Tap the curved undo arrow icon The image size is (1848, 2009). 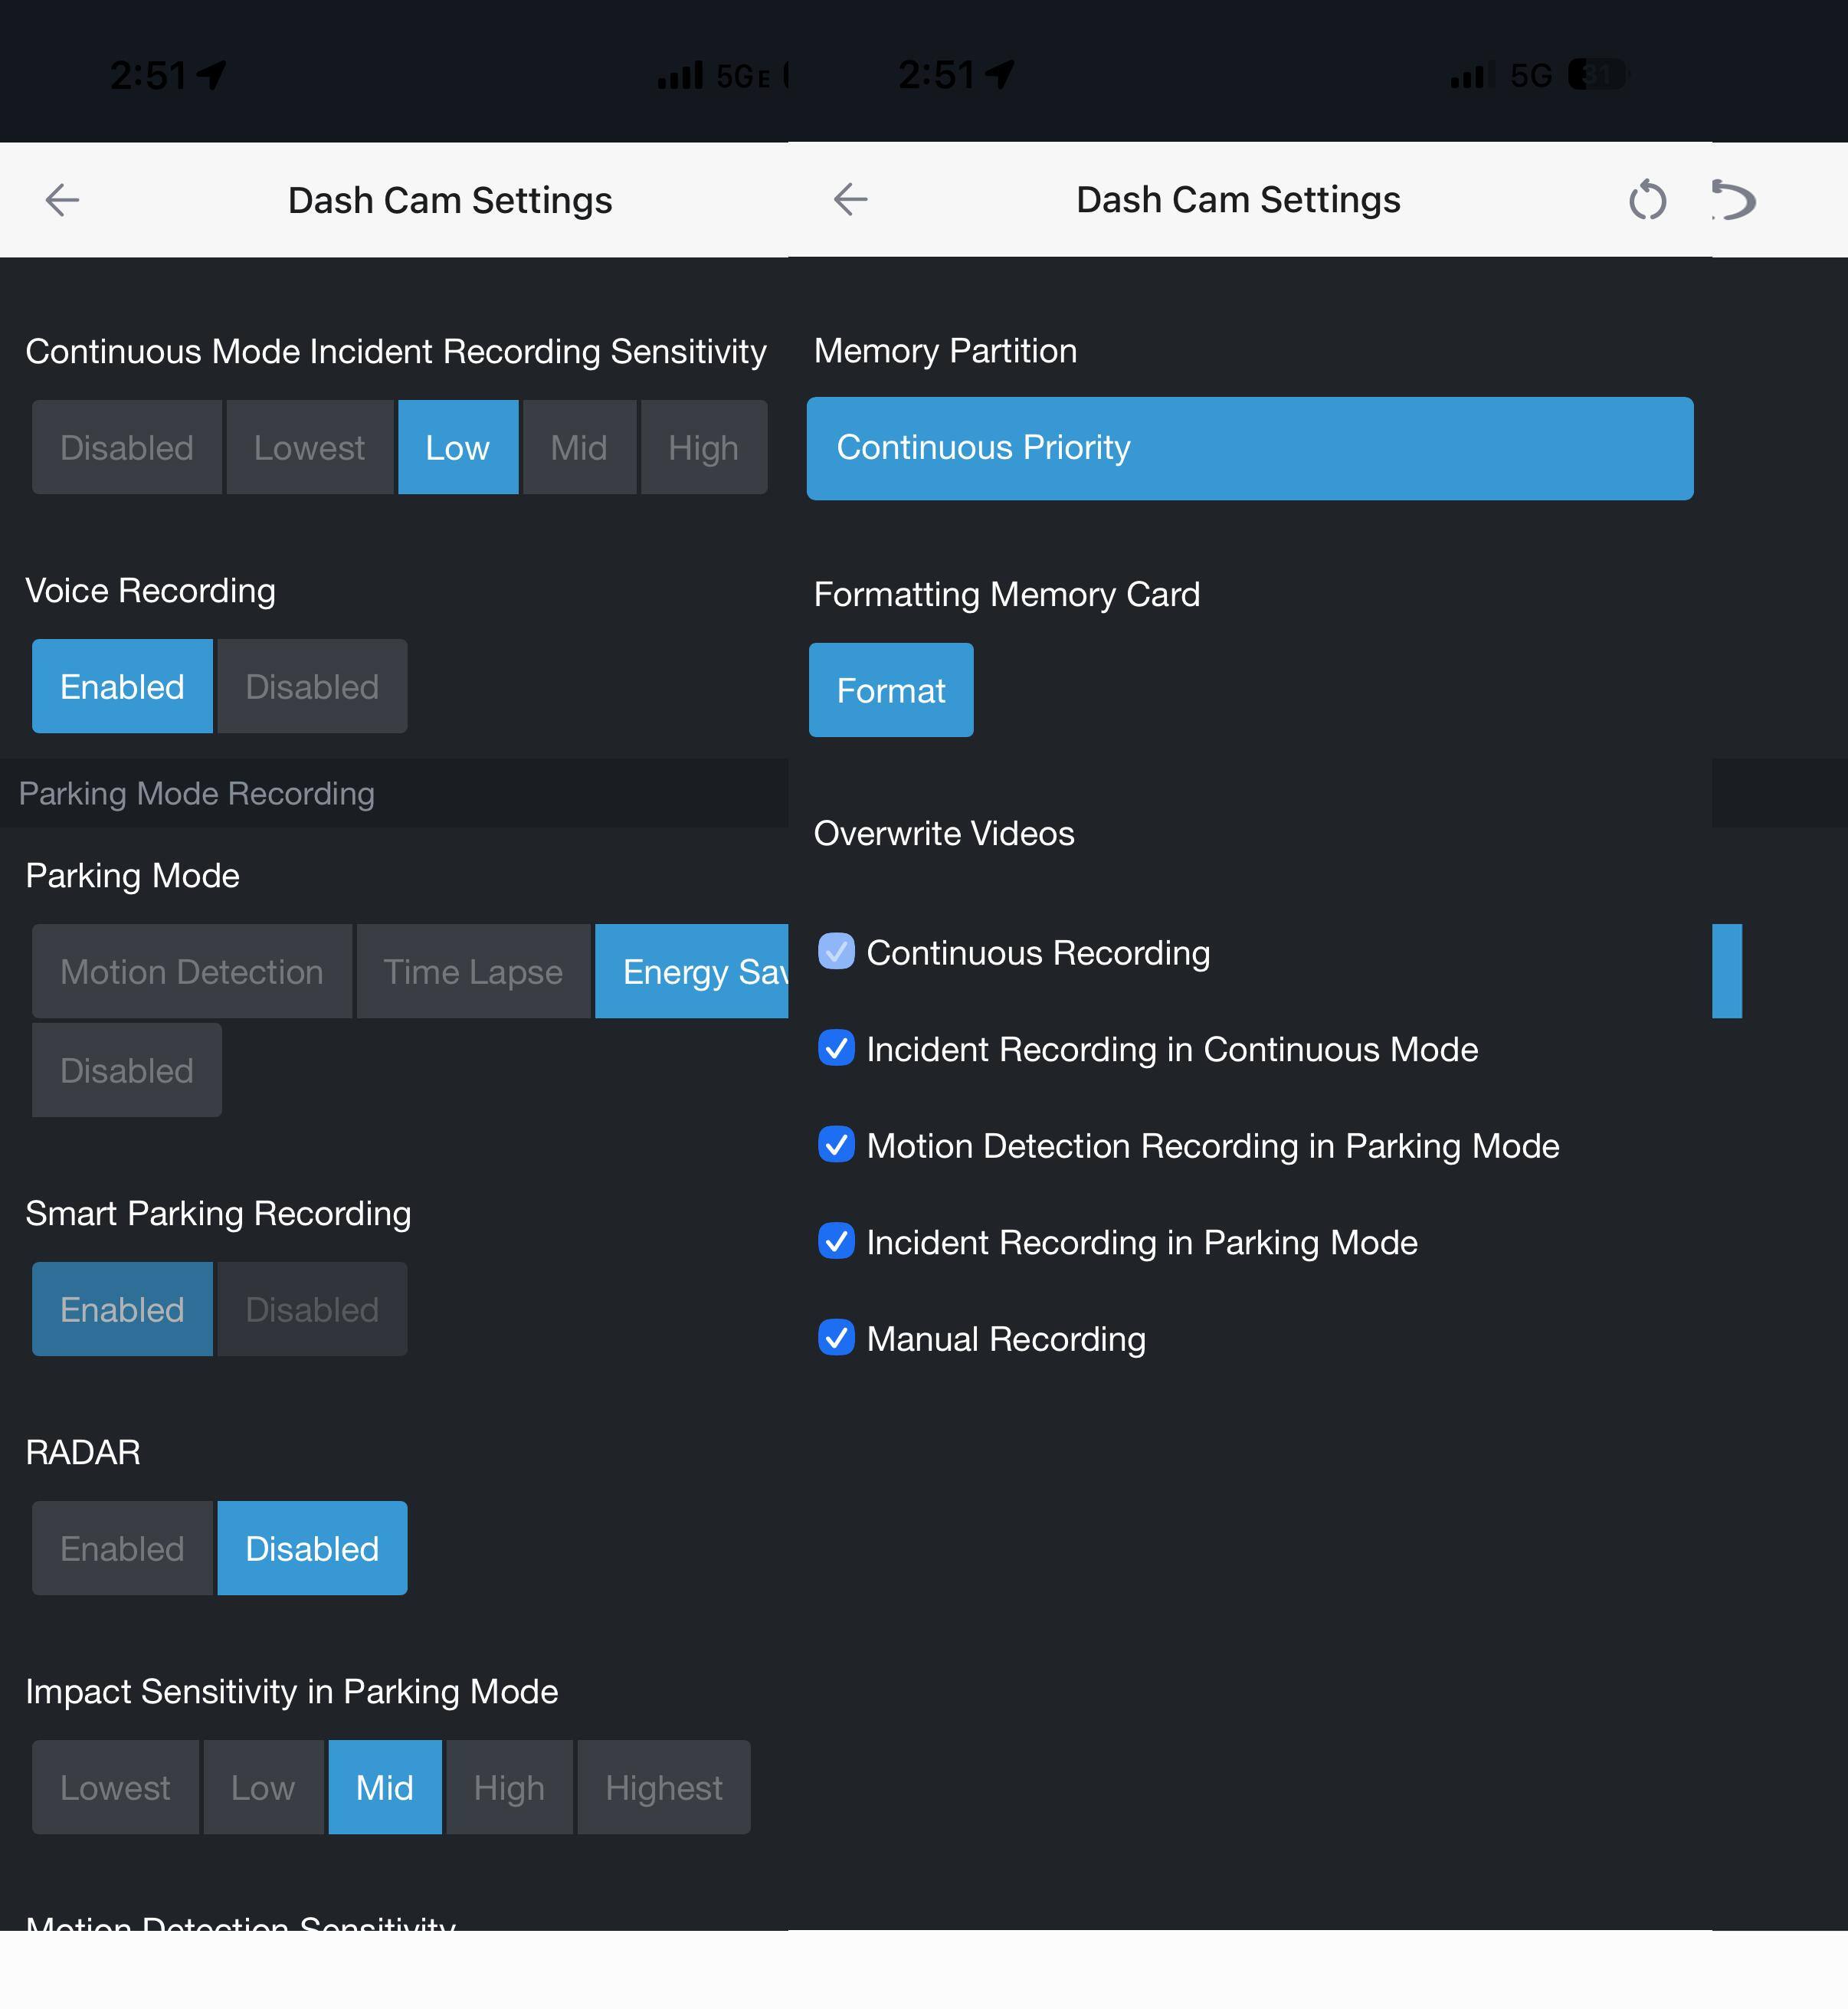coord(1734,199)
